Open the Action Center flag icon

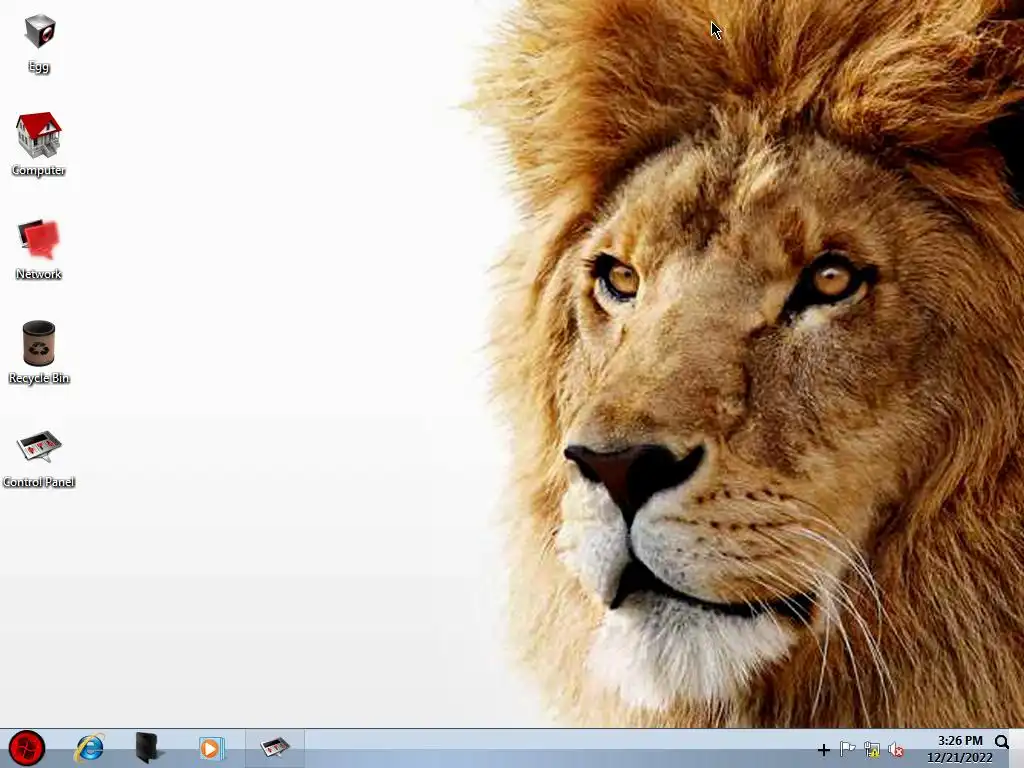pyautogui.click(x=847, y=750)
